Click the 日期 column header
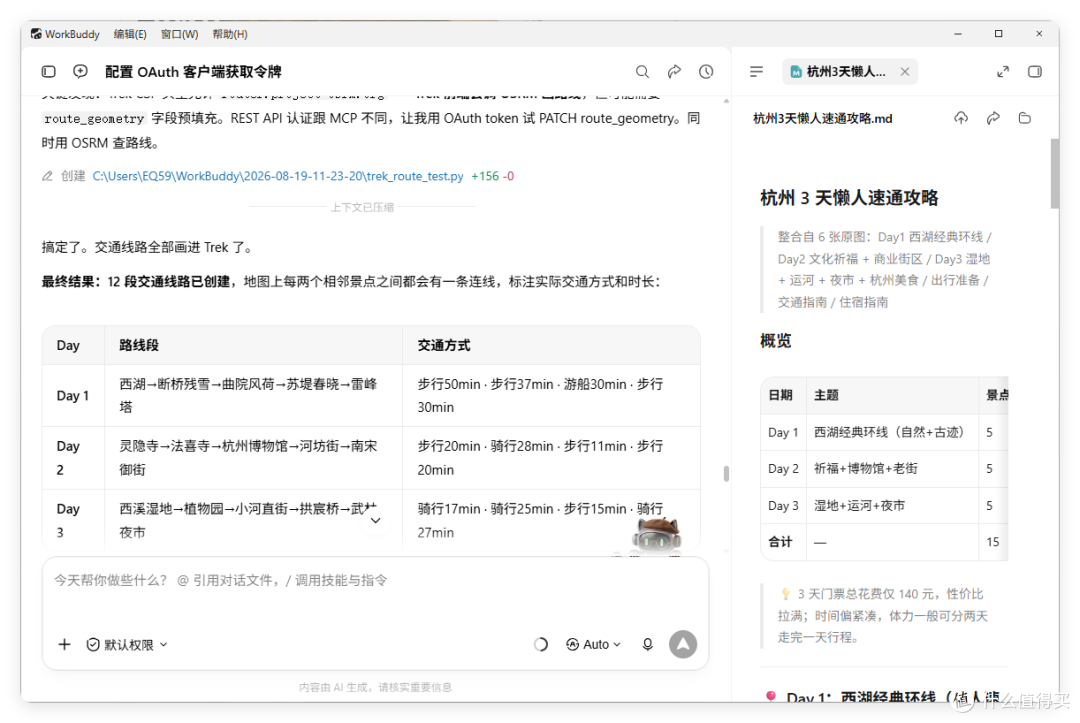Screen dimensions: 1080x723 tap(780, 395)
